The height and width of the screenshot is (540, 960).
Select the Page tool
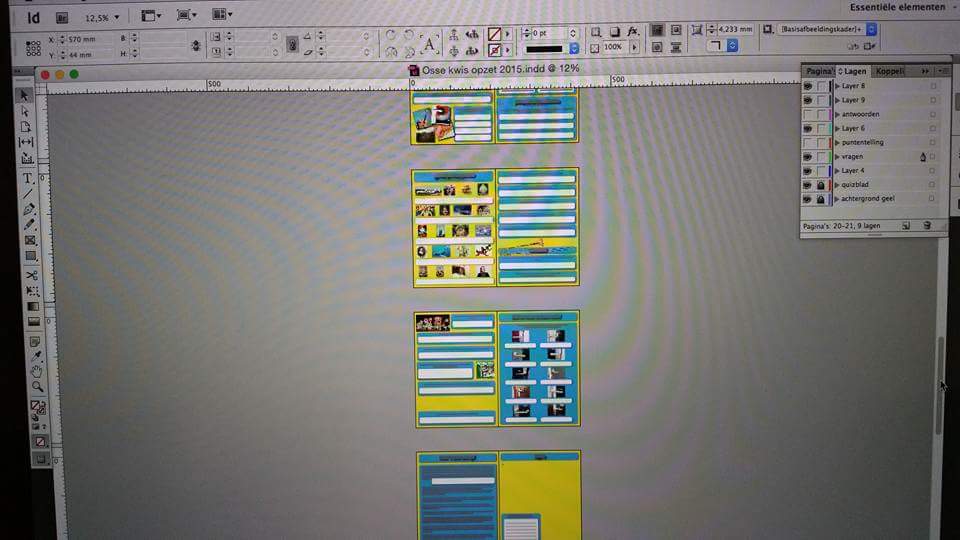(x=26, y=127)
